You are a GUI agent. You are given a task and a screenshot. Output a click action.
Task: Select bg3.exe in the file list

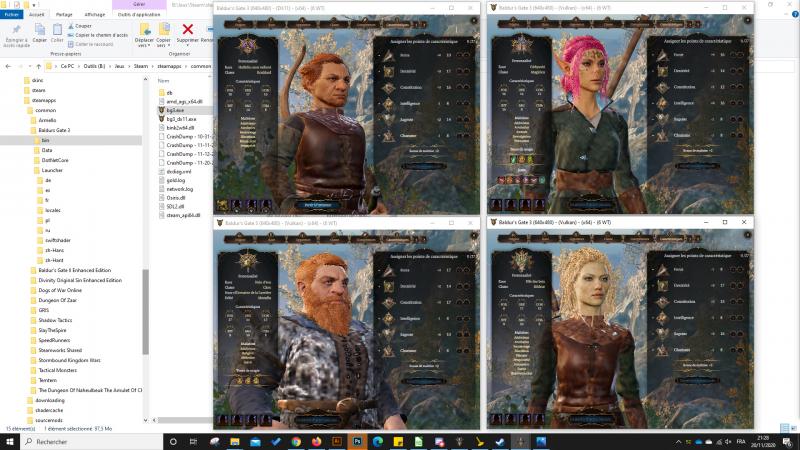coord(175,110)
